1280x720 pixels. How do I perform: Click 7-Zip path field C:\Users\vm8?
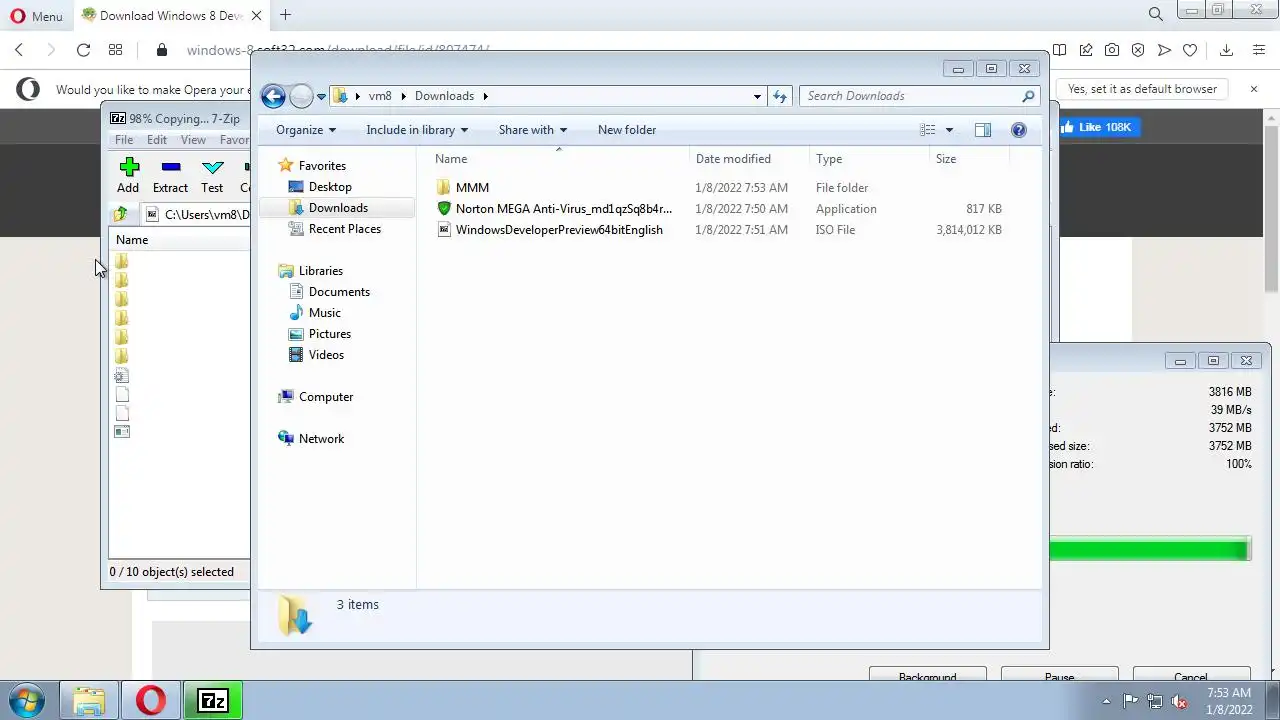coord(198,214)
